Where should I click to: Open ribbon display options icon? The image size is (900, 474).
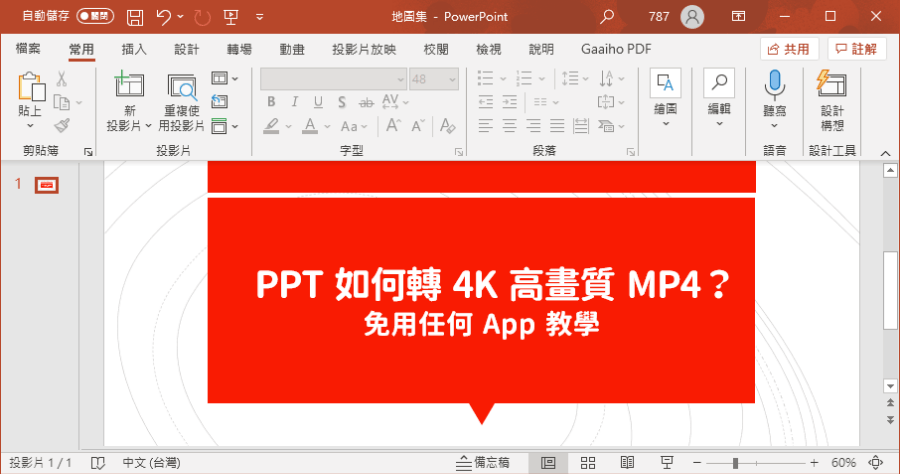click(x=738, y=16)
